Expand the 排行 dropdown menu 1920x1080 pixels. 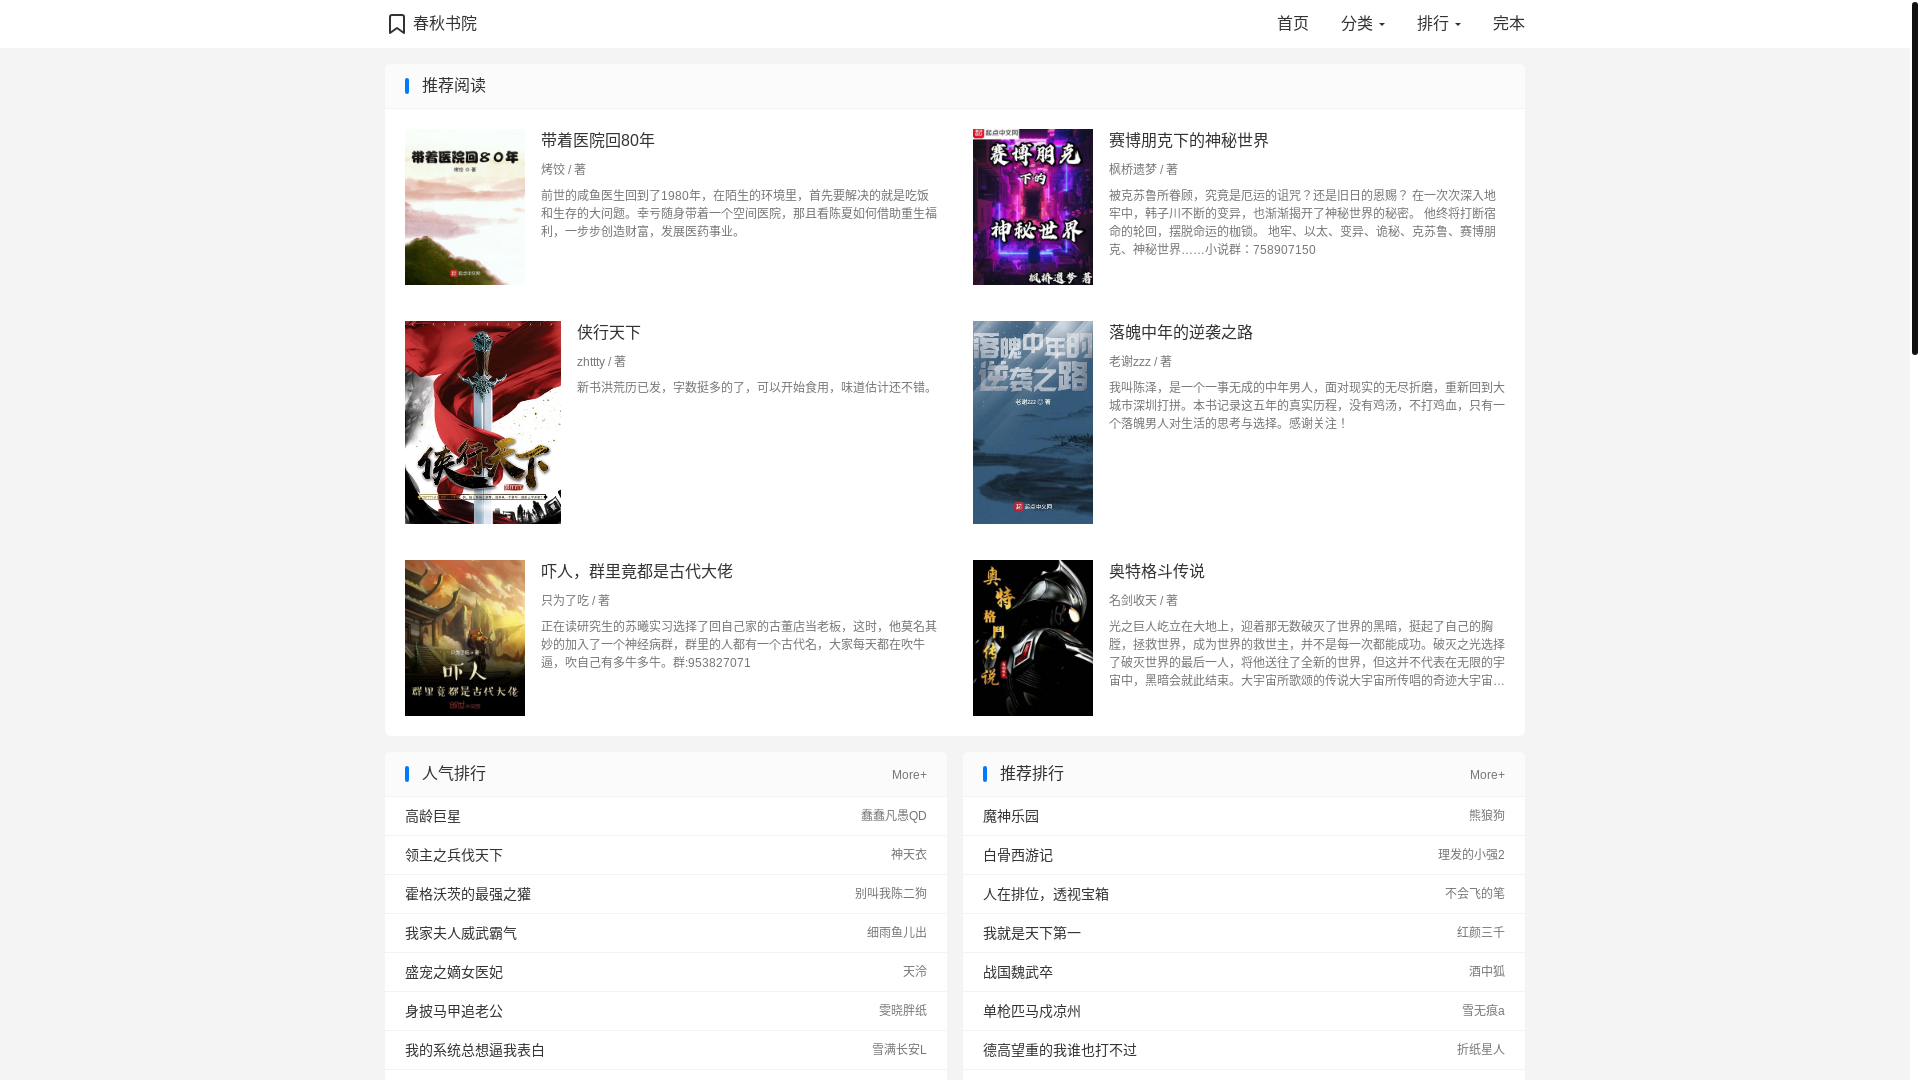pos(1439,23)
